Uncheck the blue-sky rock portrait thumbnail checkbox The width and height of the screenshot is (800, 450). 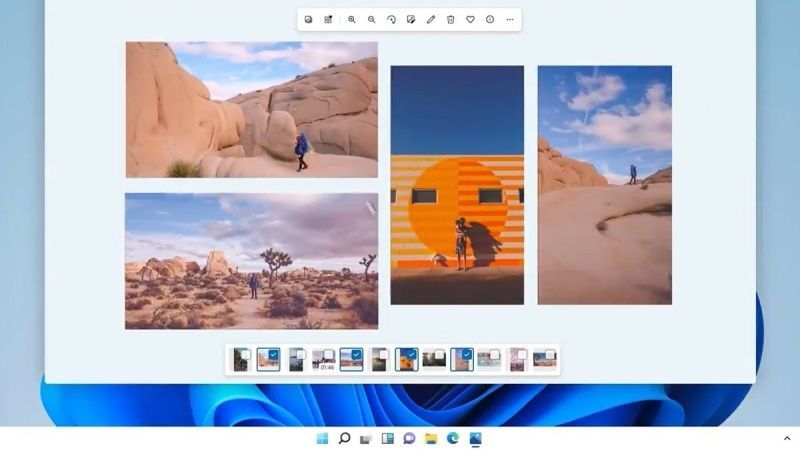click(x=467, y=355)
